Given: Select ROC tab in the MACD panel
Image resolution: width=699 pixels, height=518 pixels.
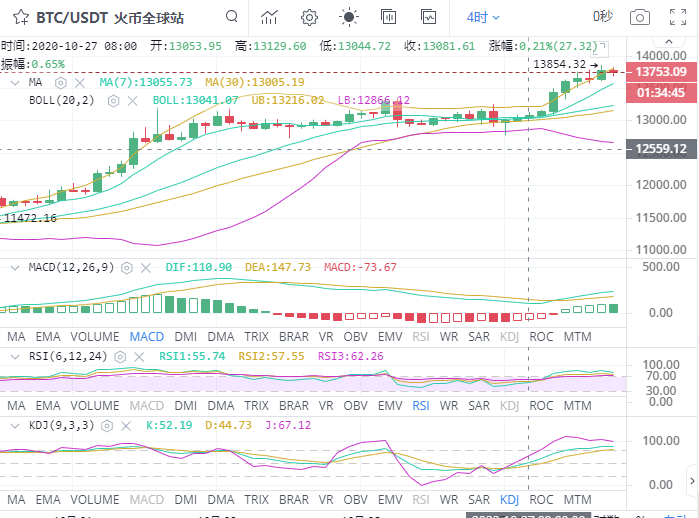Looking at the screenshot, I should (541, 337).
